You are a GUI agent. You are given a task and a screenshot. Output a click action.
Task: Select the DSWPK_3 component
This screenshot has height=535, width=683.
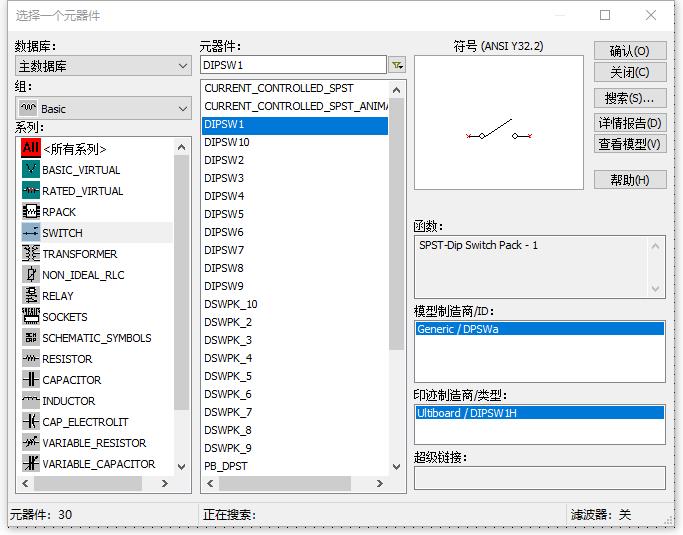coord(295,340)
